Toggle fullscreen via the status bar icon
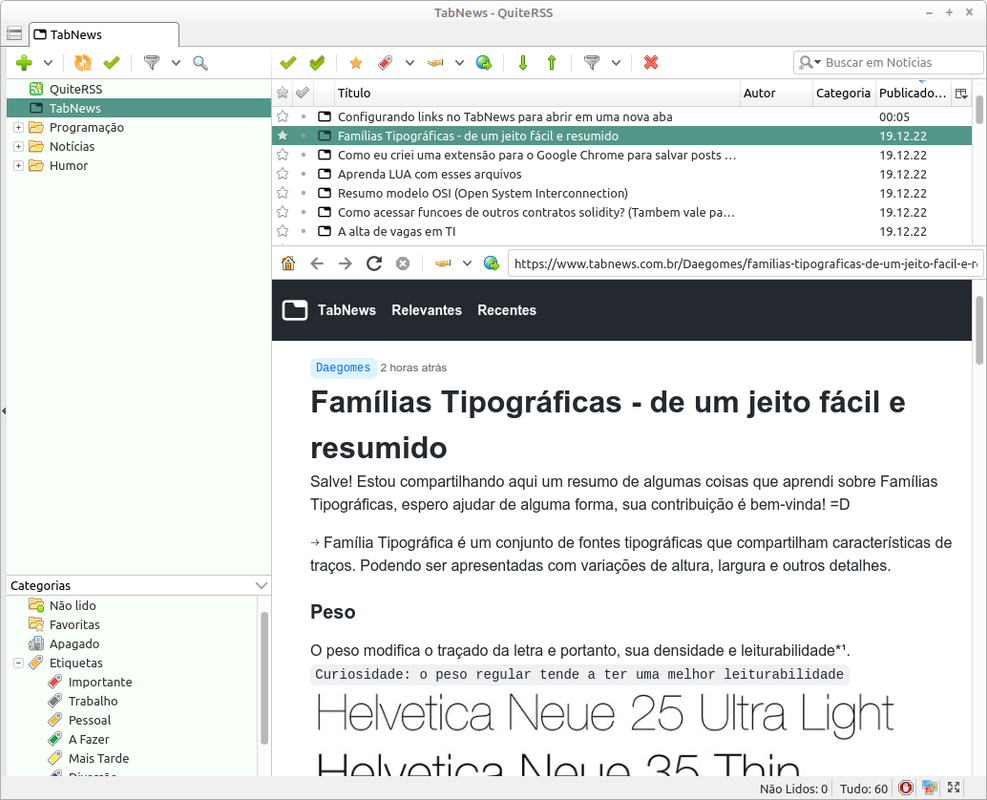Image resolution: width=987 pixels, height=800 pixels. [954, 788]
